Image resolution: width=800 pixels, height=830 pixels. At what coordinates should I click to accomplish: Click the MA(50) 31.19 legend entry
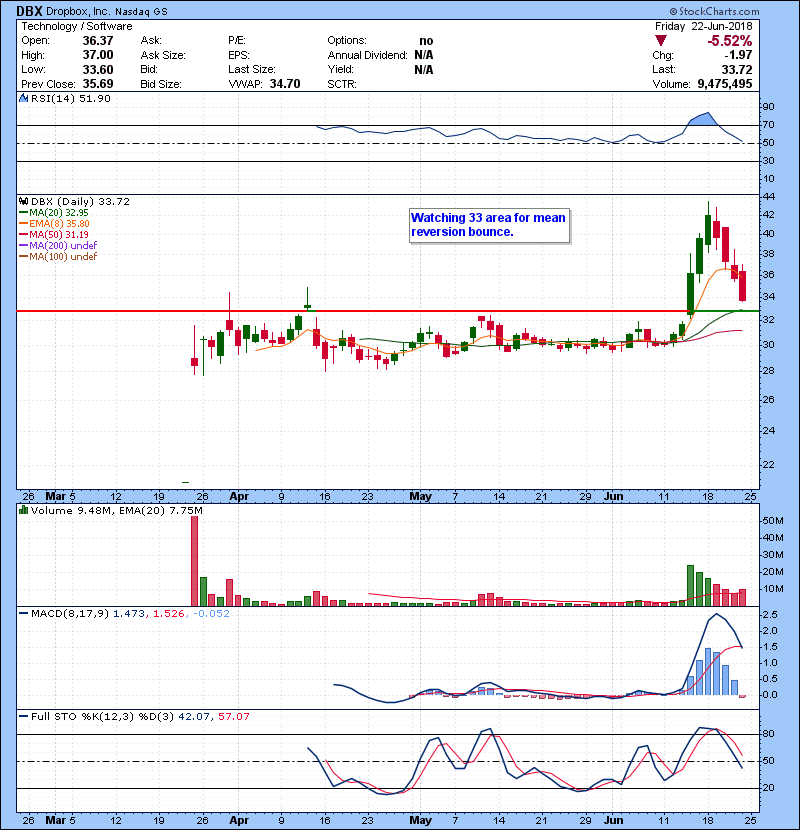click(54, 234)
